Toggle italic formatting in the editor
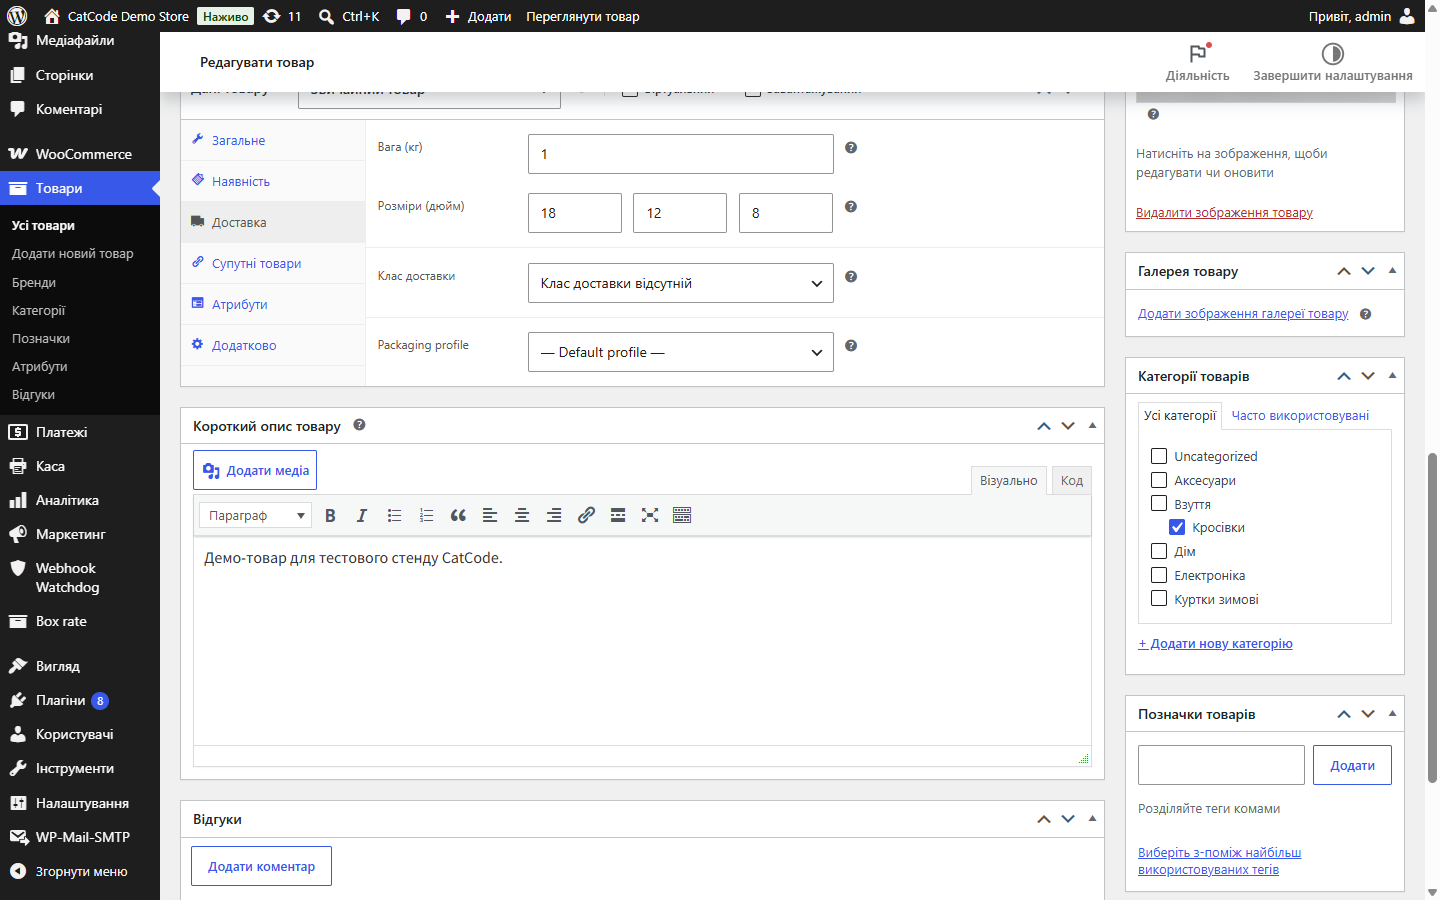Image resolution: width=1440 pixels, height=900 pixels. [362, 515]
